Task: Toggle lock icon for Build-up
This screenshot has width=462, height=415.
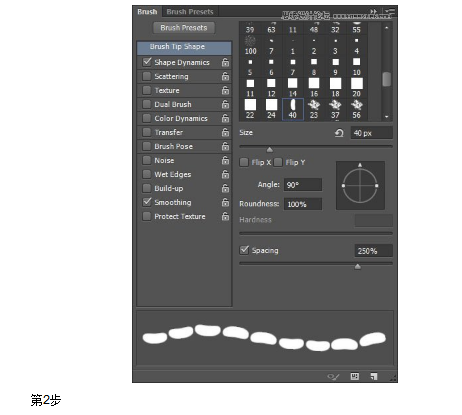Action: (225, 188)
